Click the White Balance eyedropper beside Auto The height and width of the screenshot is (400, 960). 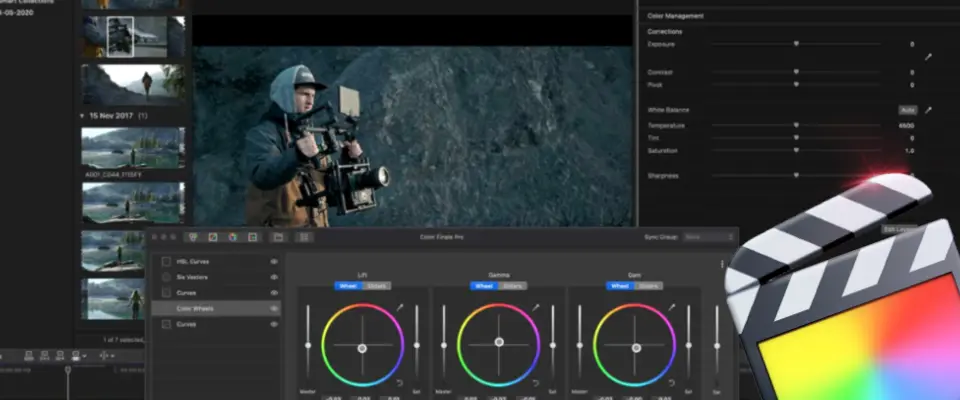pos(928,110)
